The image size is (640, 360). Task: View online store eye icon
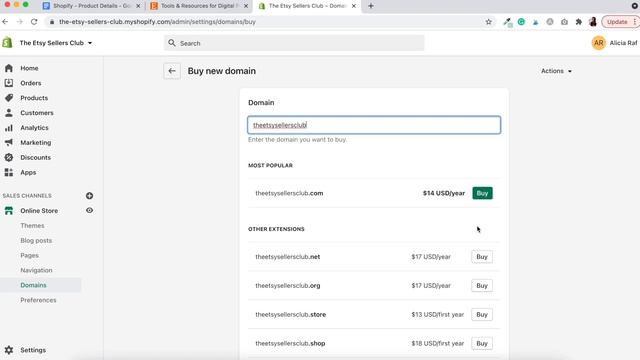click(89, 210)
